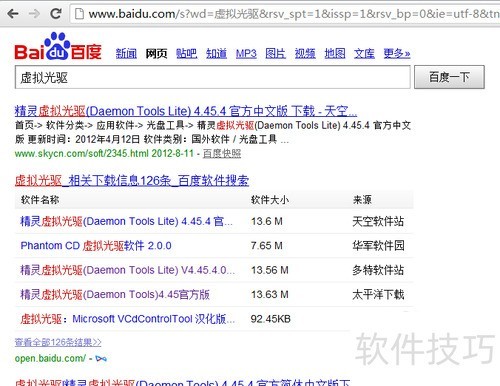Viewport: 500px width, 386px height.
Task: Click the 天空软件站 source cell
Action: coord(378,221)
